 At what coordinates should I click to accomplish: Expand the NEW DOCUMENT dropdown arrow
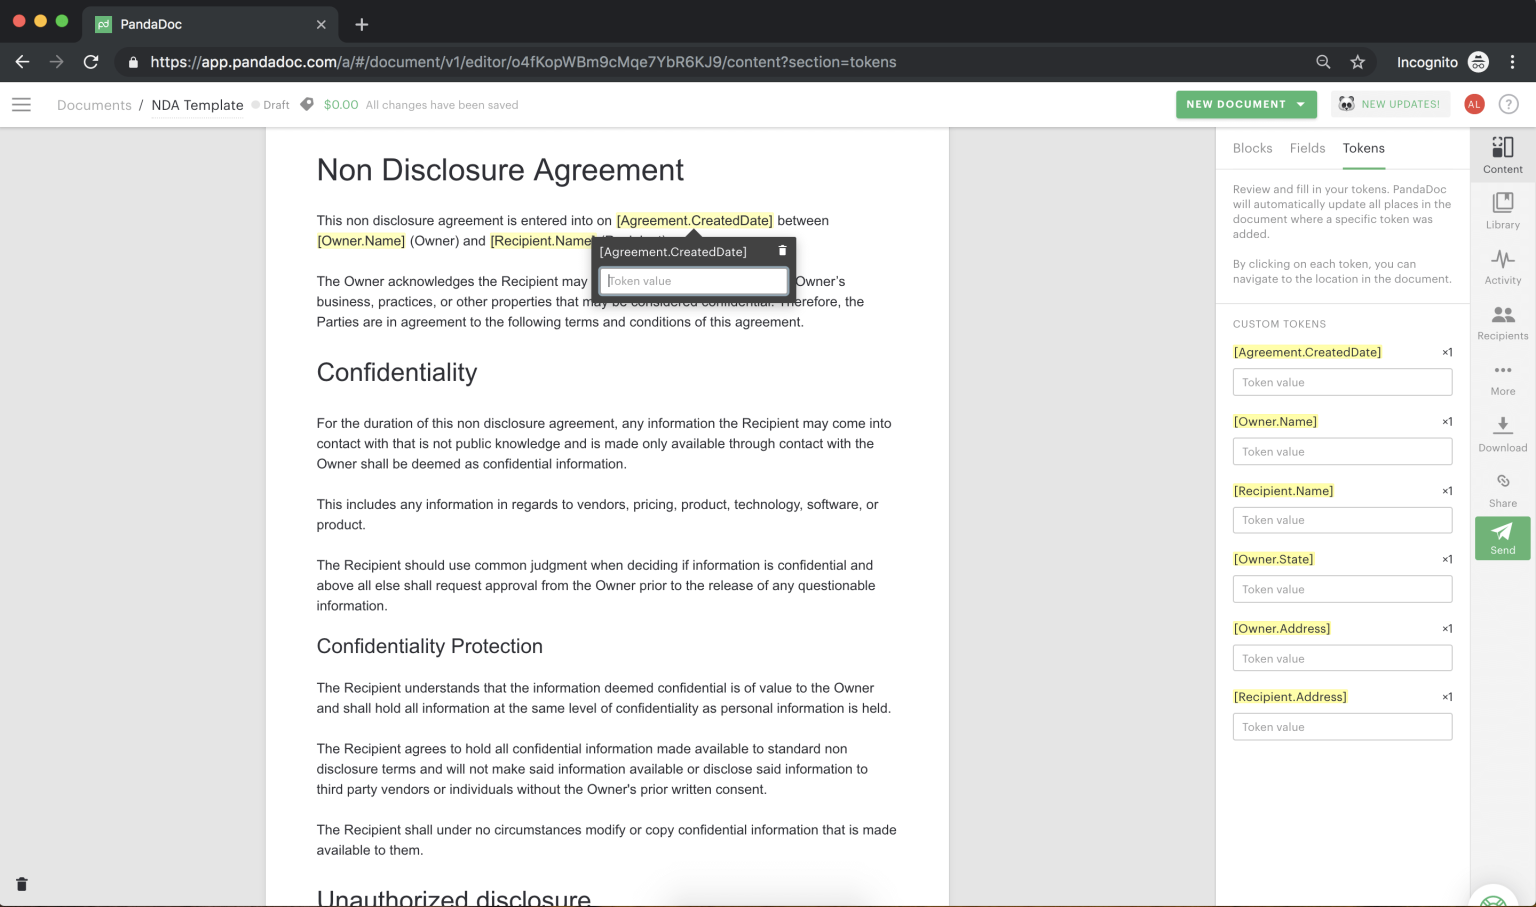click(1301, 104)
